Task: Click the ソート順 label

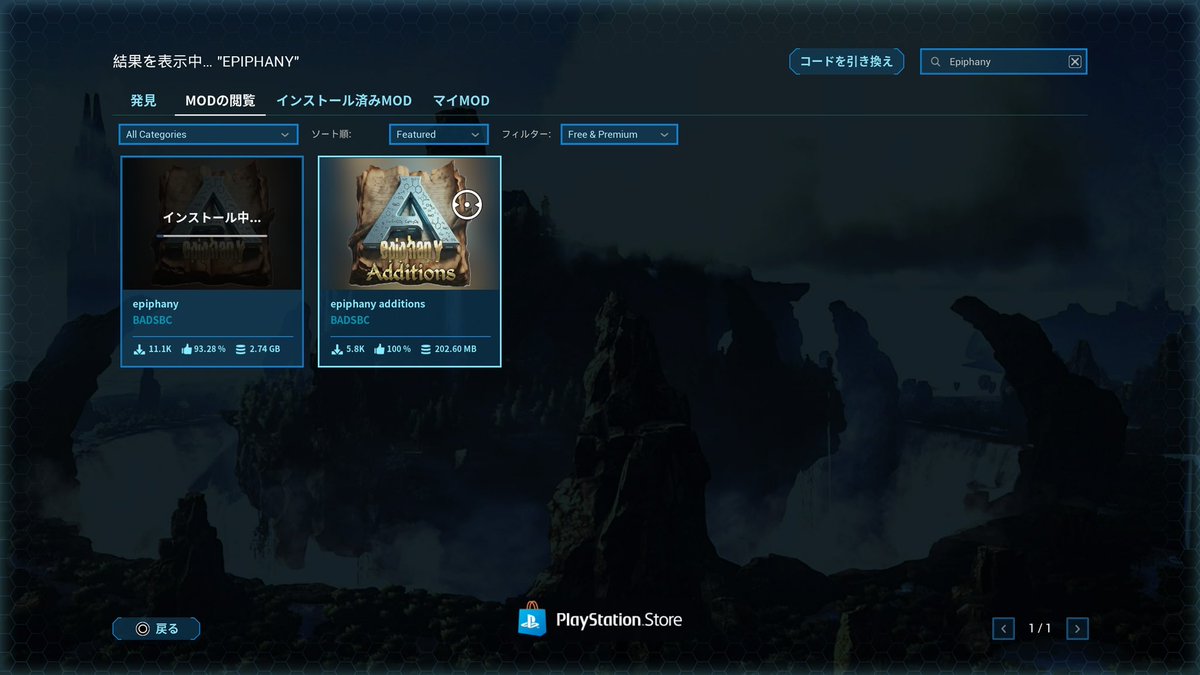Action: 331,134
